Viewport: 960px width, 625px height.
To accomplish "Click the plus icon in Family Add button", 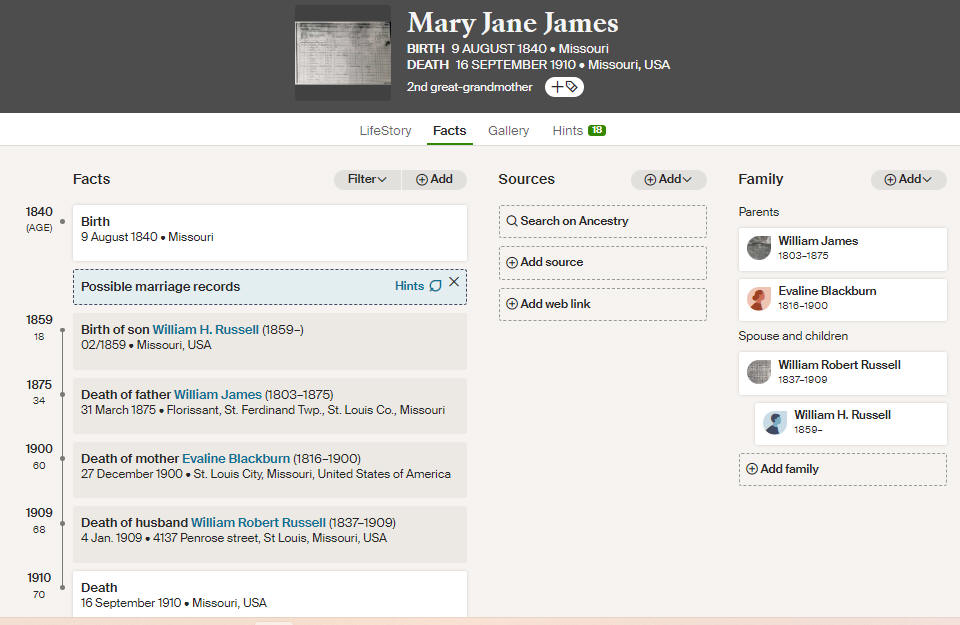I will pos(890,179).
